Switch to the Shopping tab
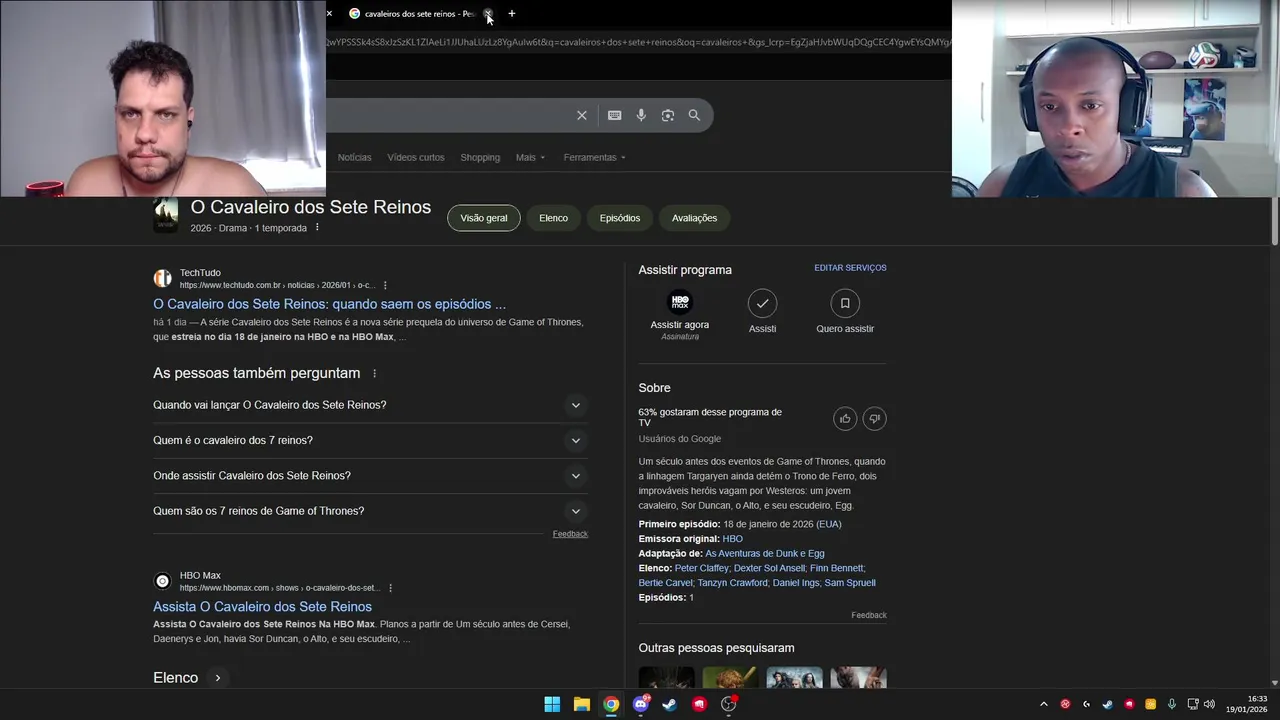The width and height of the screenshot is (1280, 720). point(480,157)
